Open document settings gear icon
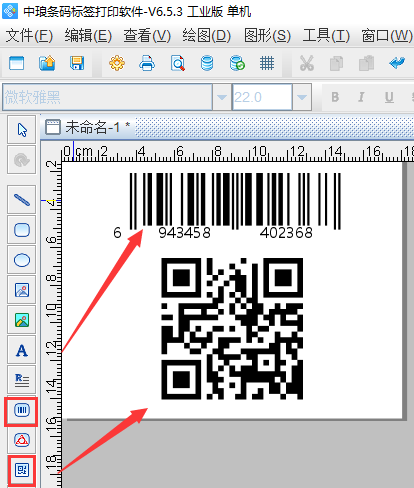Screen dimensions: 414x488 click(x=117, y=63)
